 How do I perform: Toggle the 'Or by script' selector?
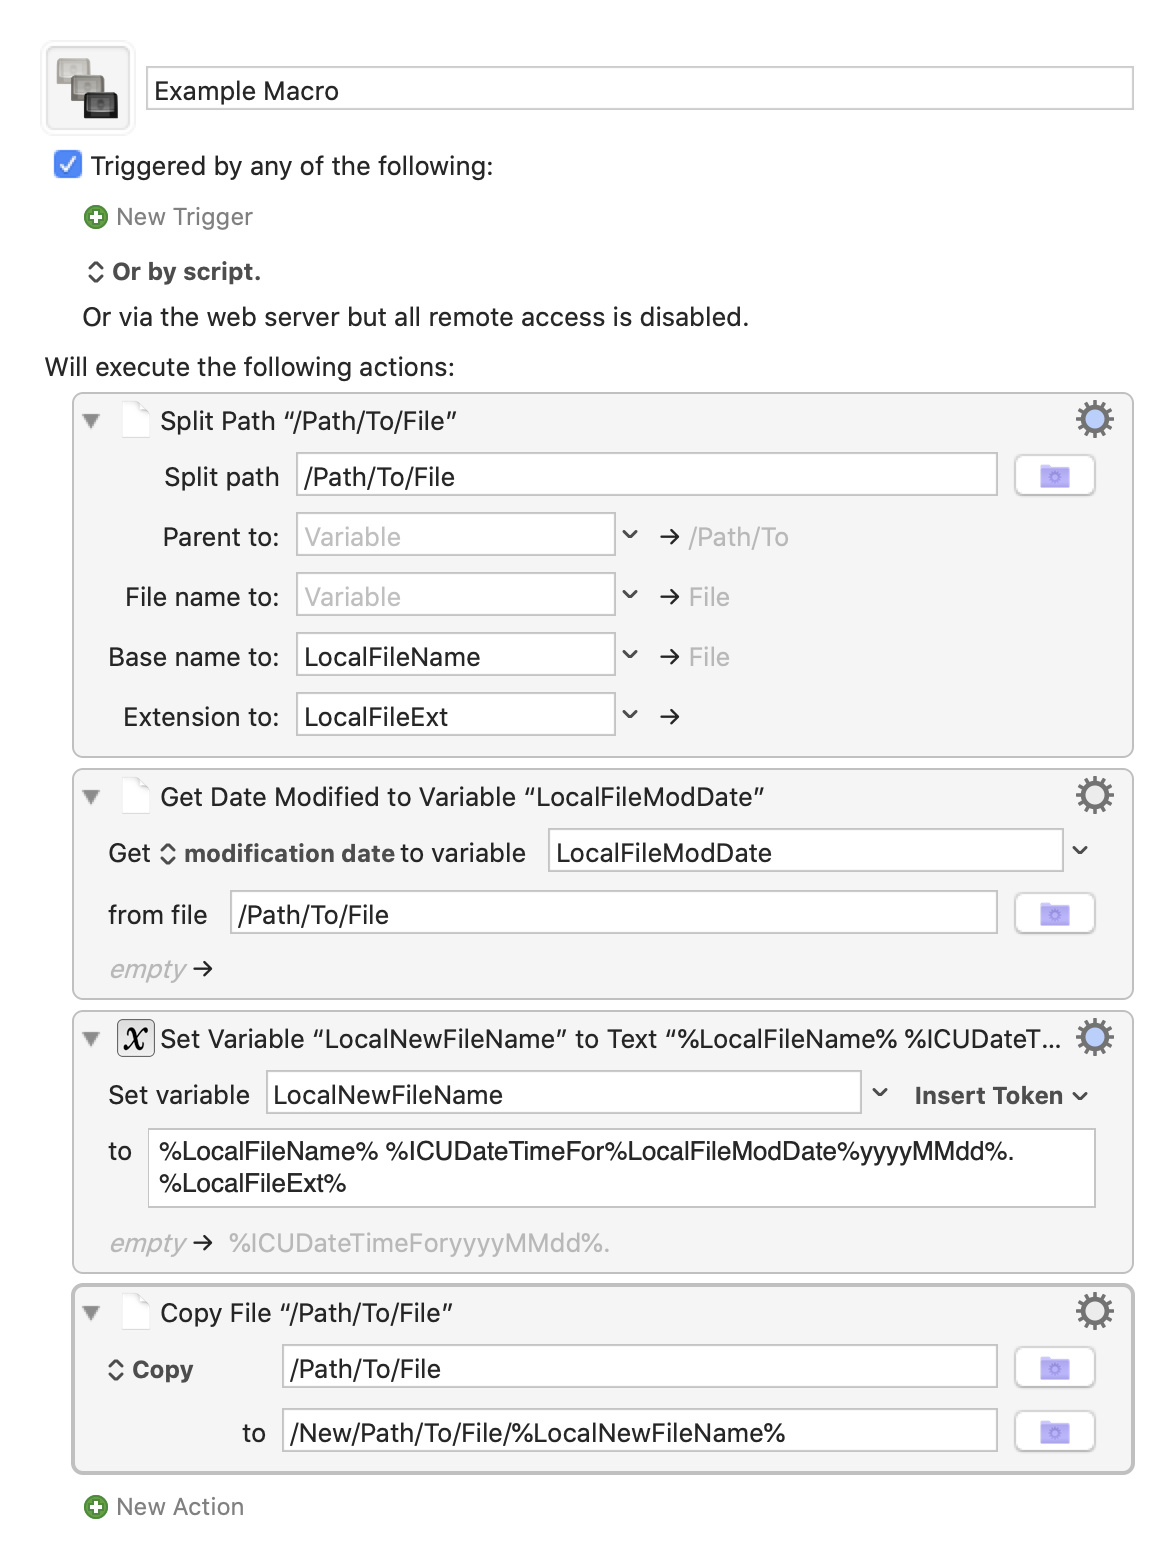pos(173,271)
